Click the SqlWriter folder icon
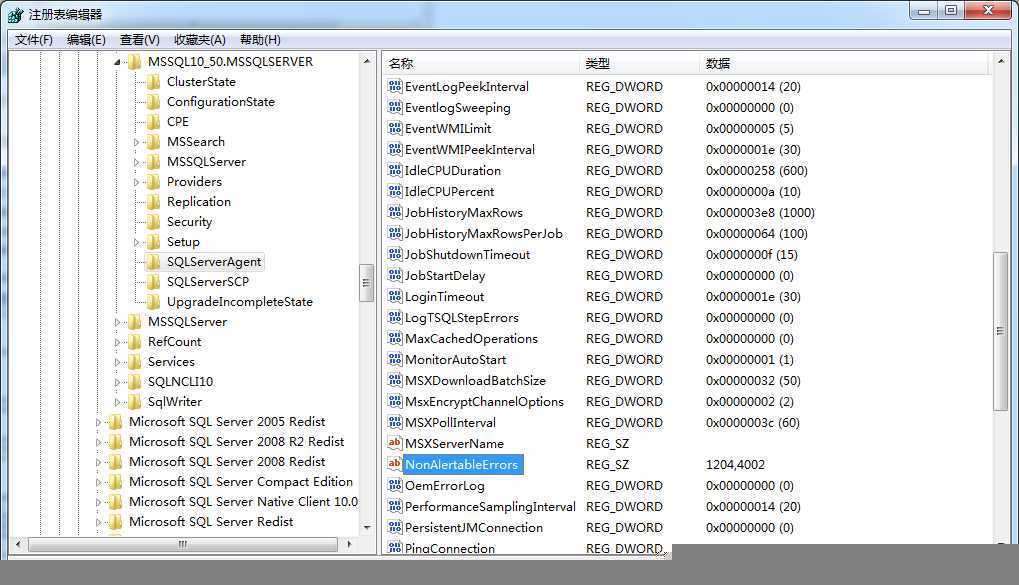Image resolution: width=1019 pixels, height=585 pixels. (x=135, y=402)
